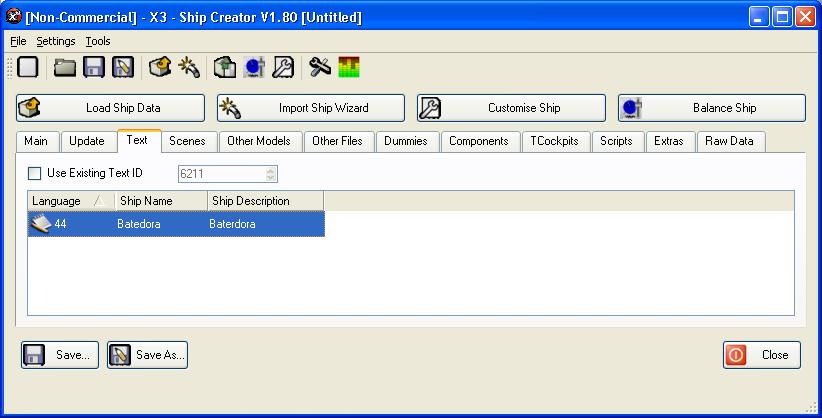Click the Text ID field showing 6211

(x=228, y=174)
